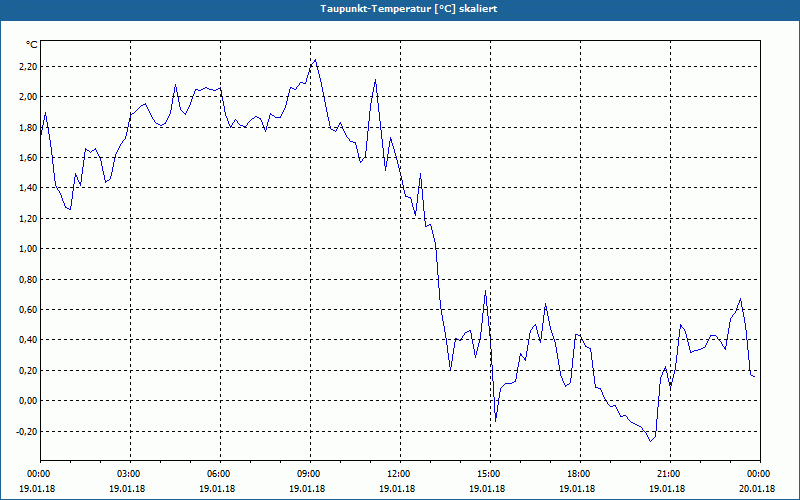800x500 pixels.
Task: Click the 06:00 time axis label
Action: pyautogui.click(x=220, y=474)
